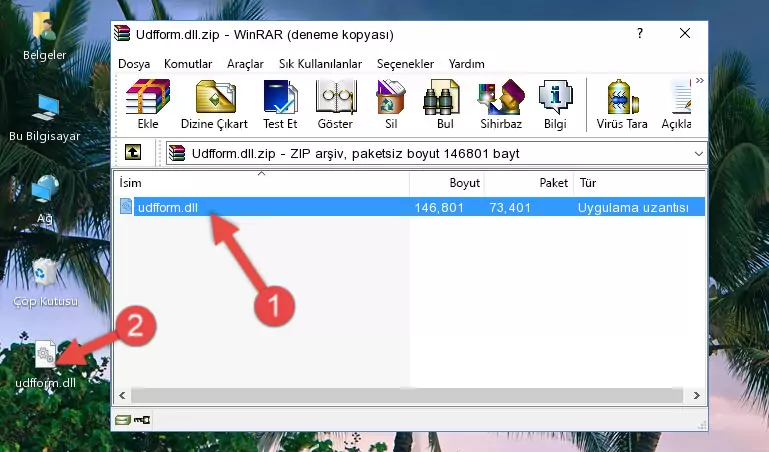
Task: Close the WinRAR window
Action: coord(685,33)
